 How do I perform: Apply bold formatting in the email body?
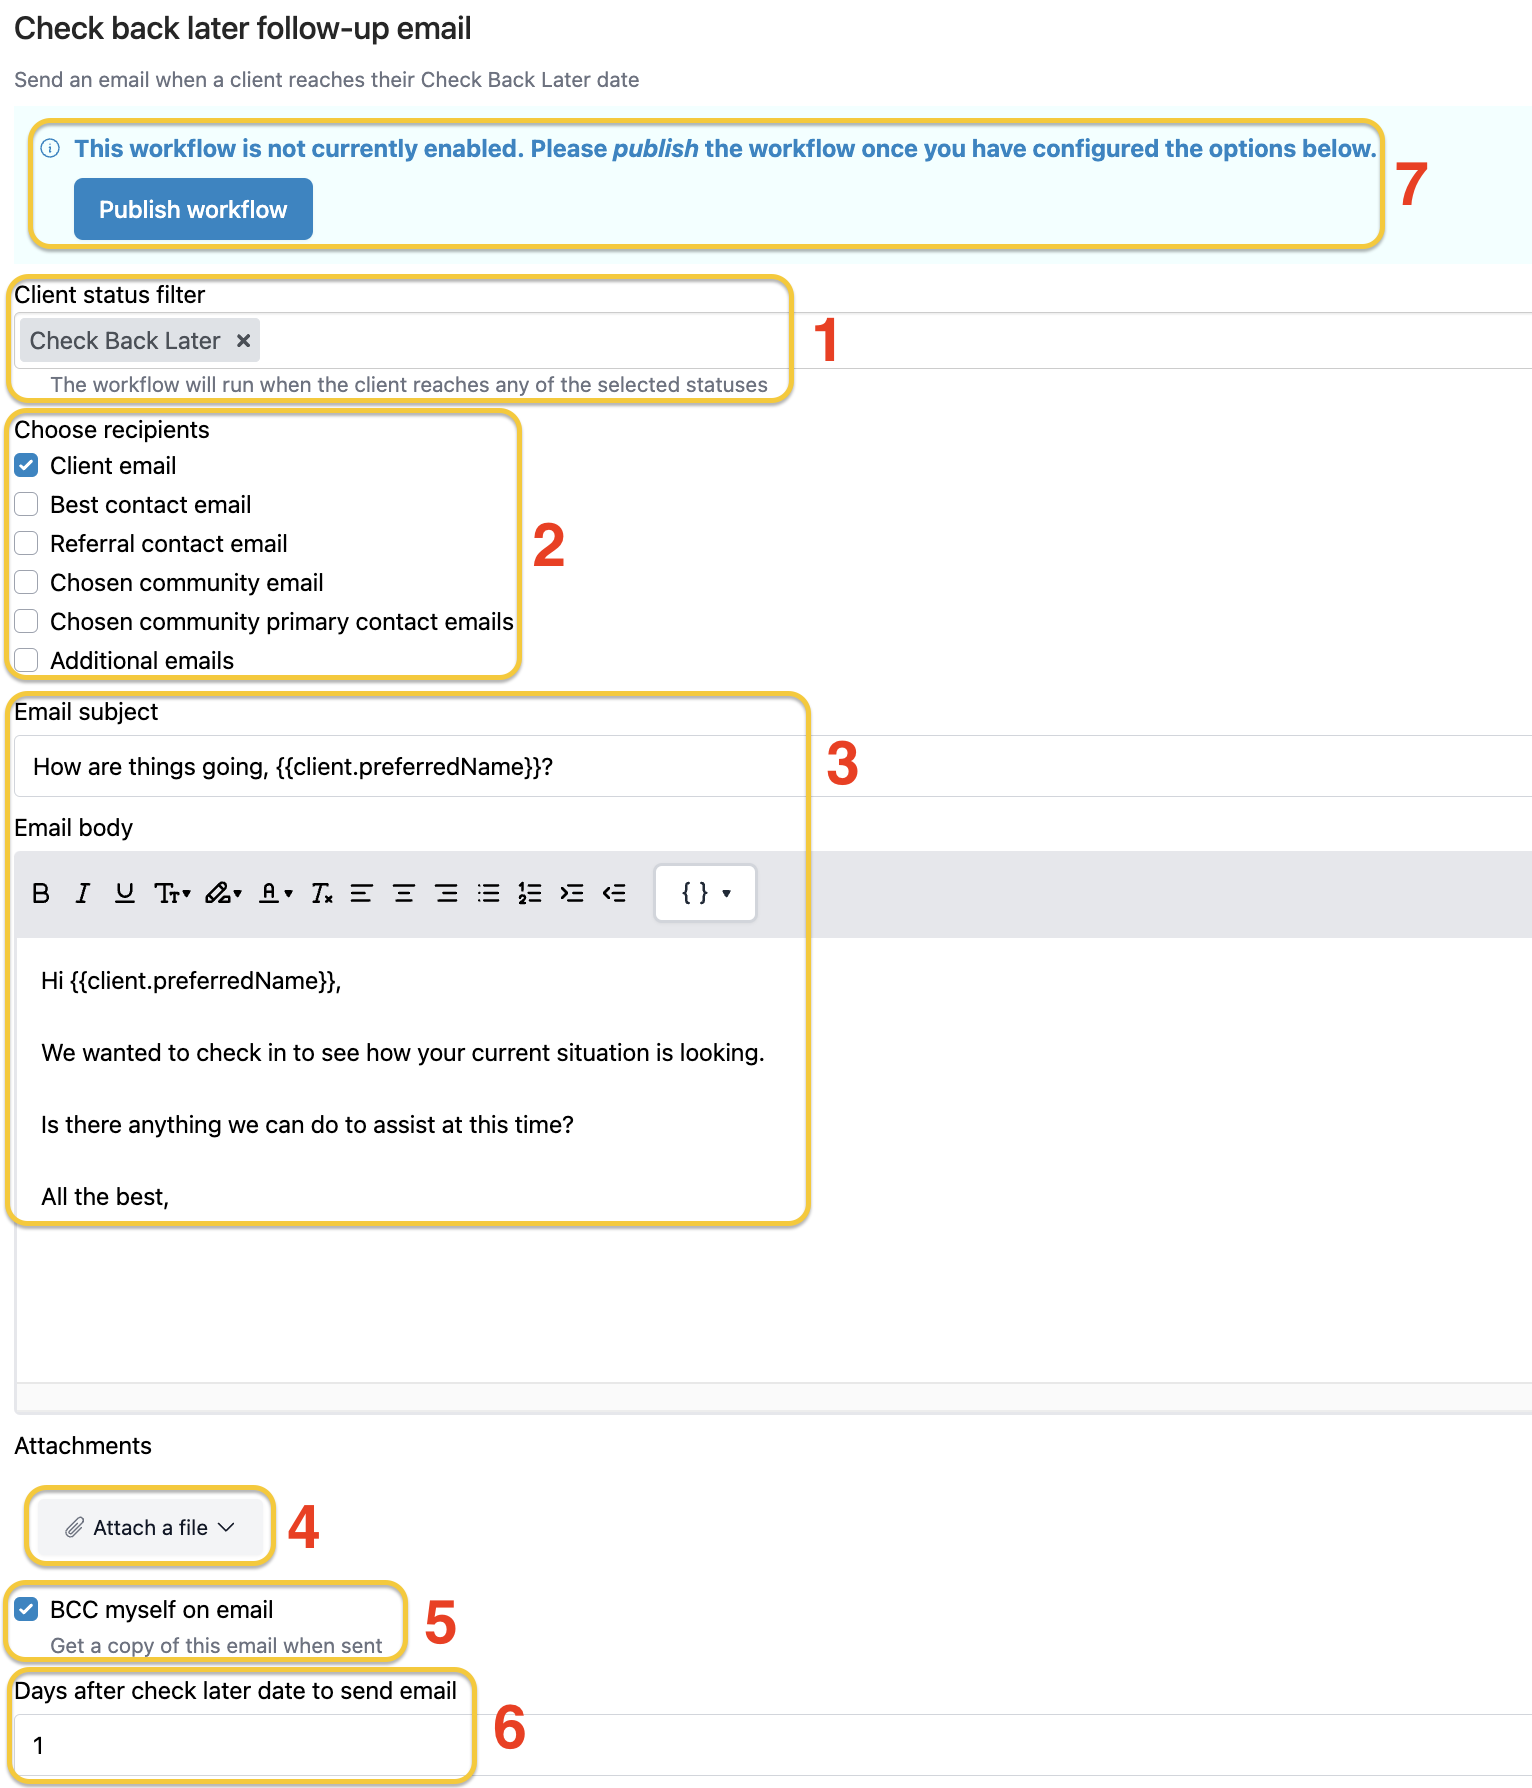pos(41,893)
